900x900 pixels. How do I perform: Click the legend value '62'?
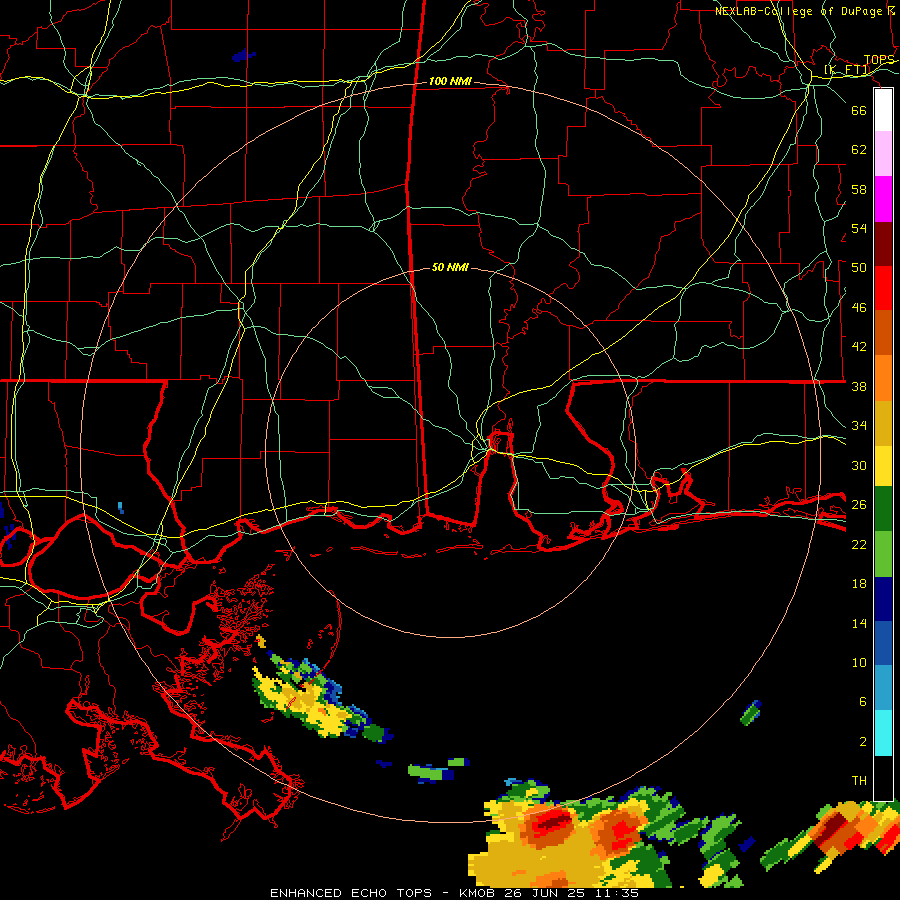point(859,150)
